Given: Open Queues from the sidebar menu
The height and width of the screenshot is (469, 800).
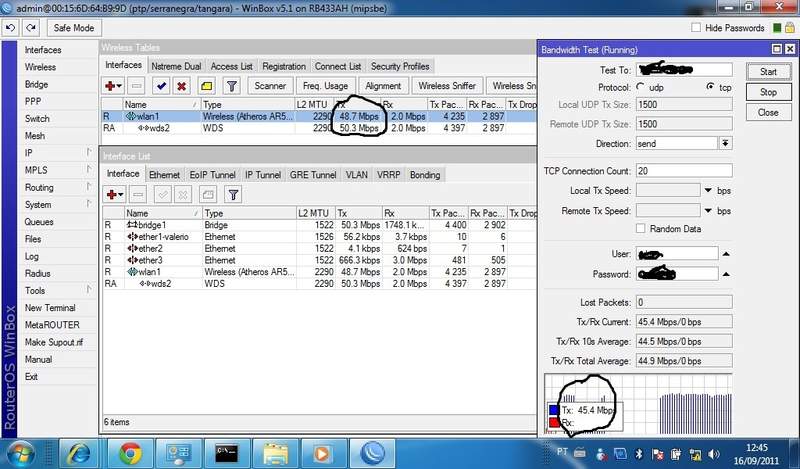Looking at the screenshot, I should pos(39,221).
